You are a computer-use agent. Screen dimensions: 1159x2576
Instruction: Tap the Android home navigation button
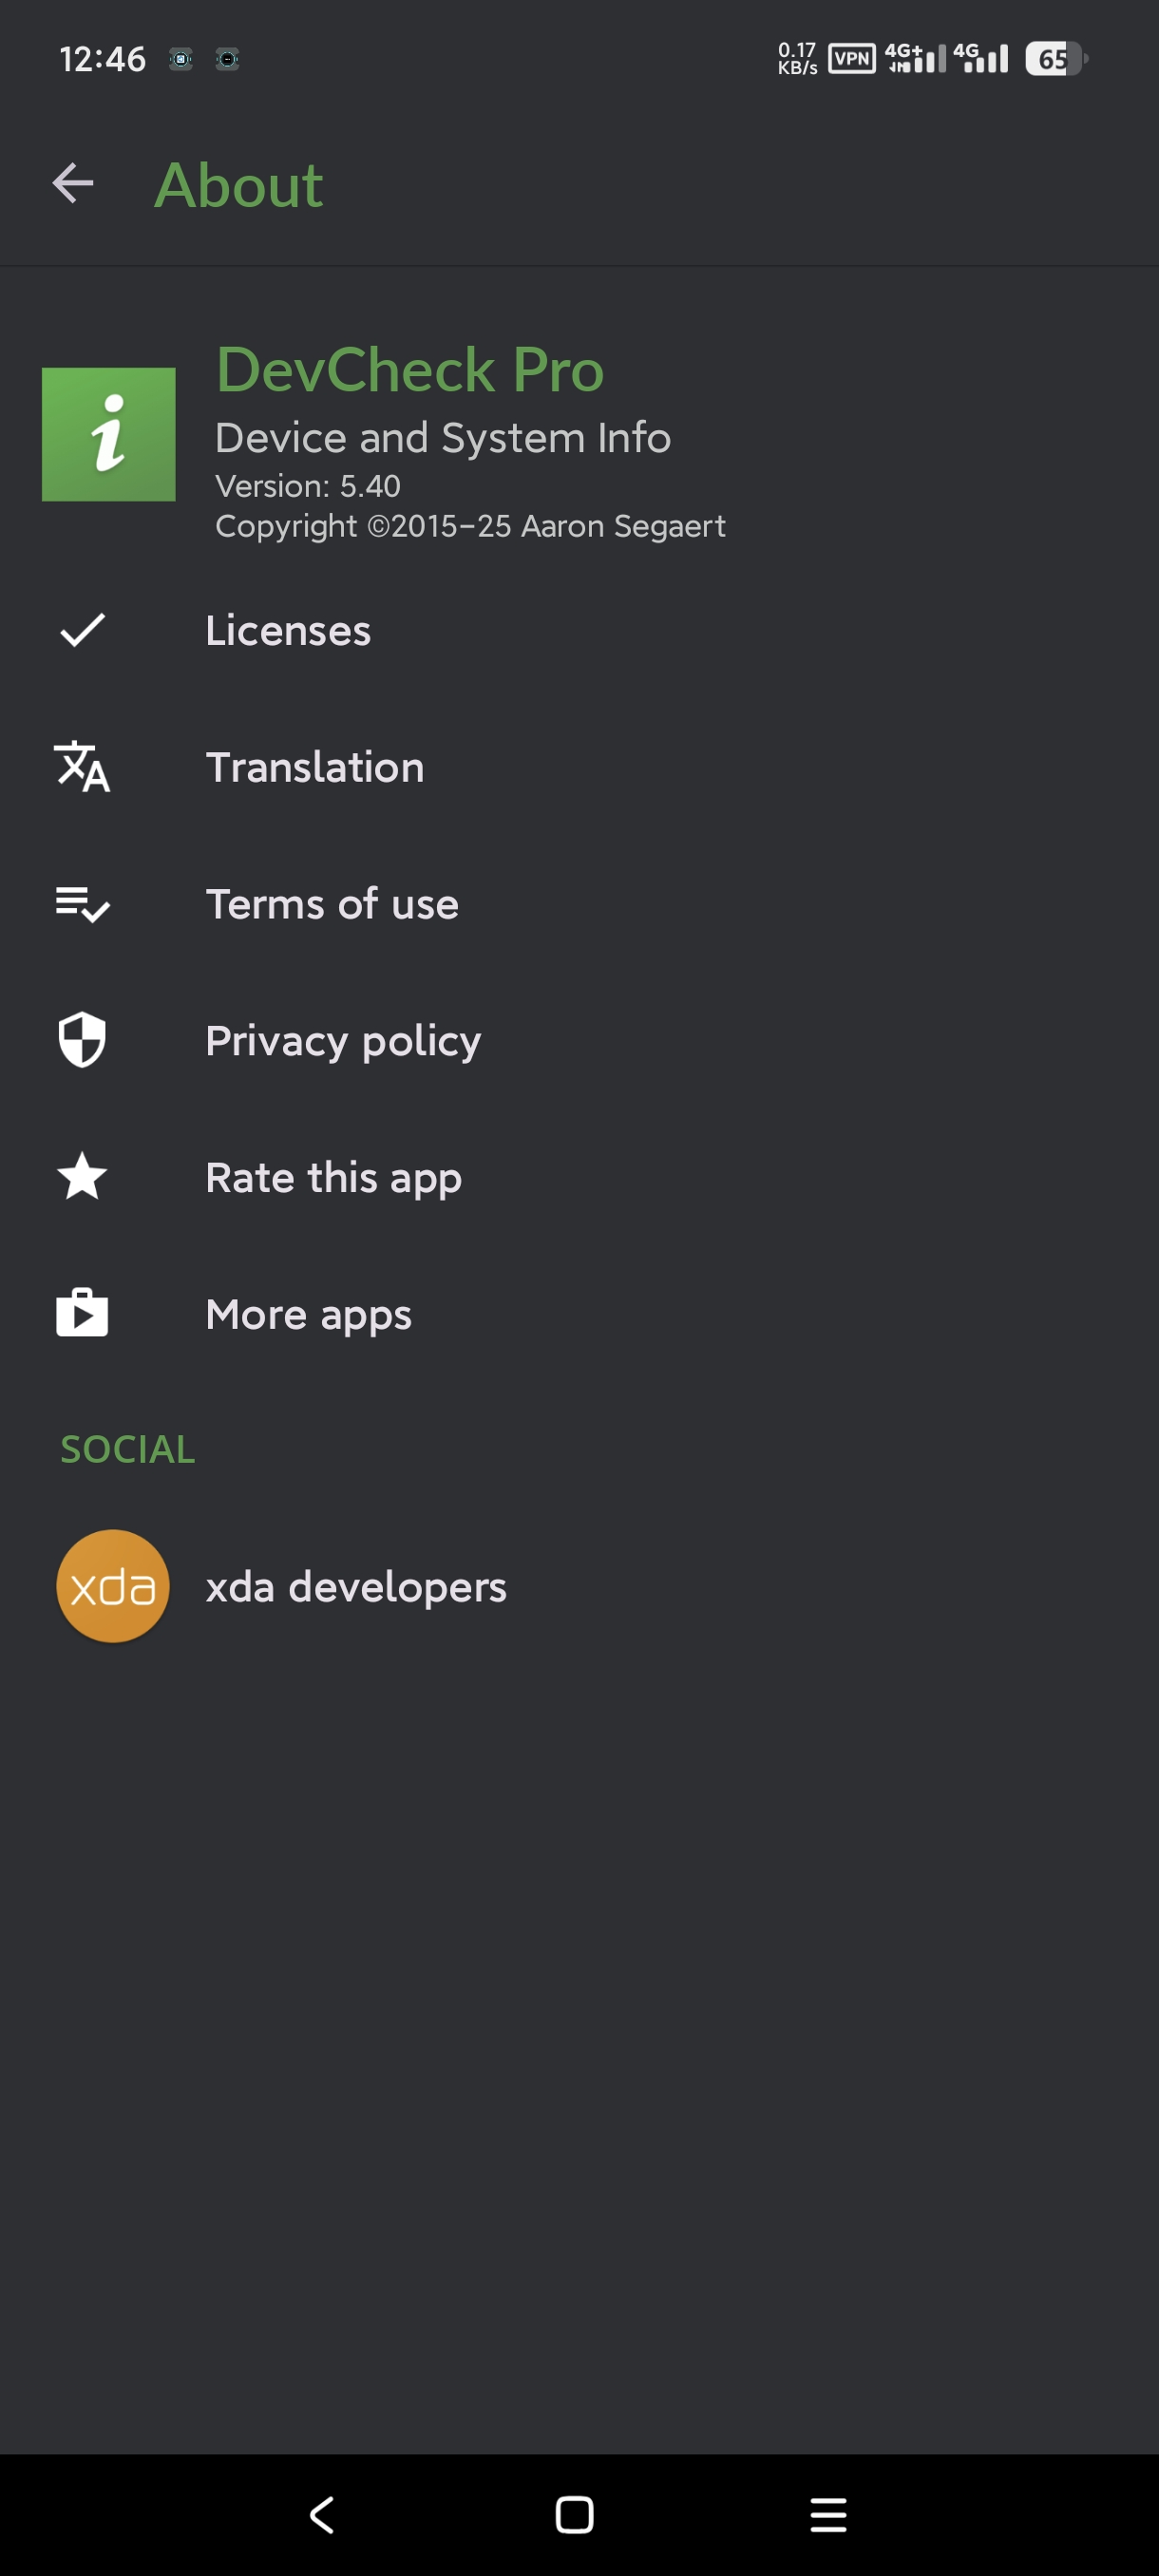pos(574,2514)
